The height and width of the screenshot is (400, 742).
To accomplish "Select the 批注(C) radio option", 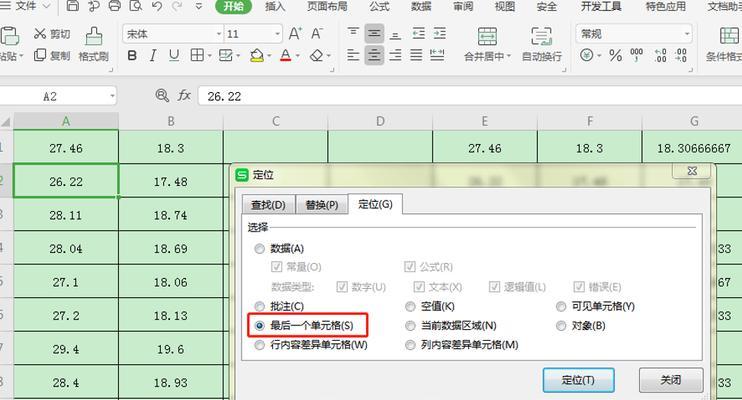I will pos(259,306).
